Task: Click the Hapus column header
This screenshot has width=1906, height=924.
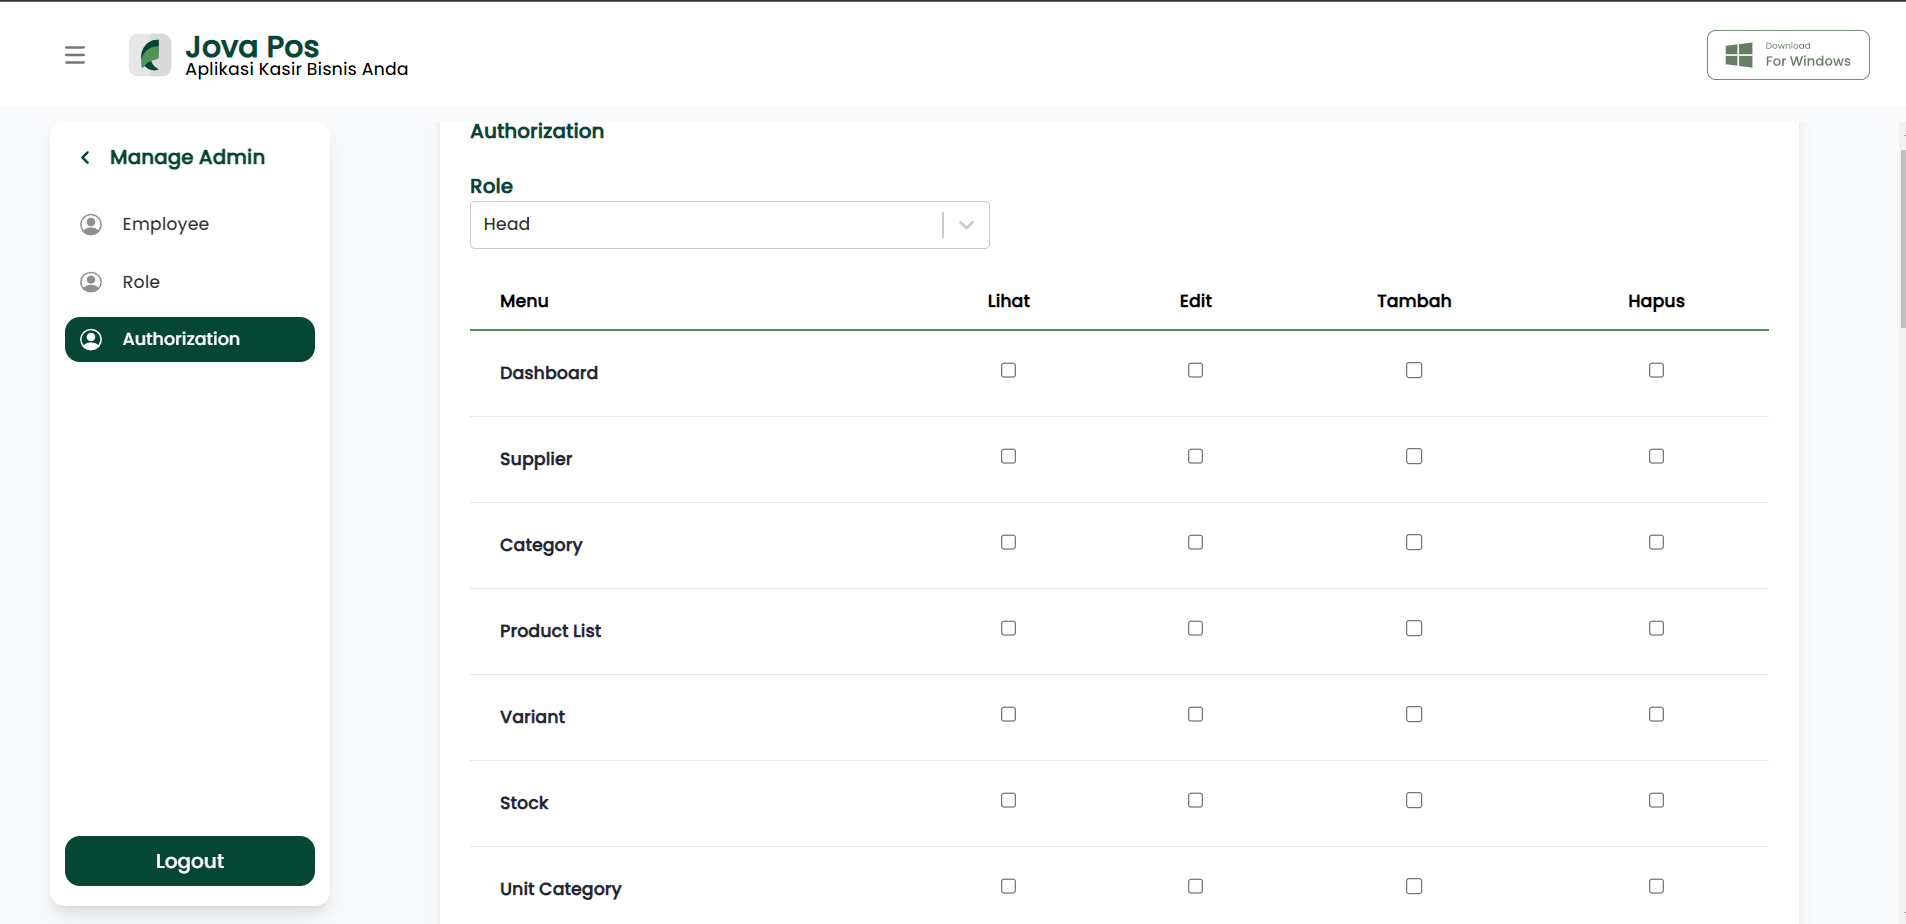Action: point(1656,301)
